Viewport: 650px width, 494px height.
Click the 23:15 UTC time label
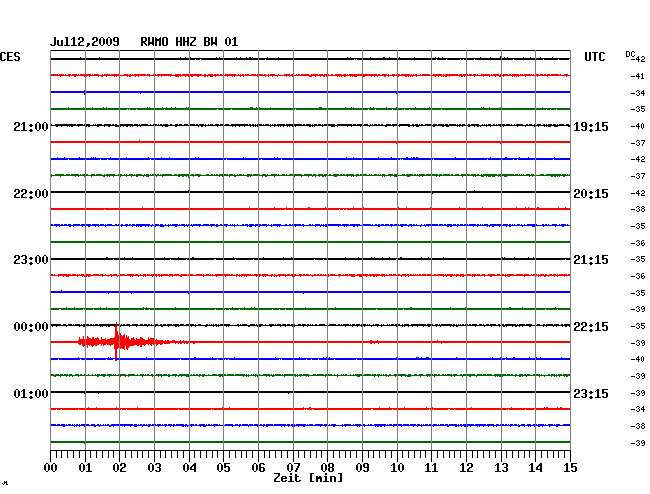pyautogui.click(x=591, y=393)
